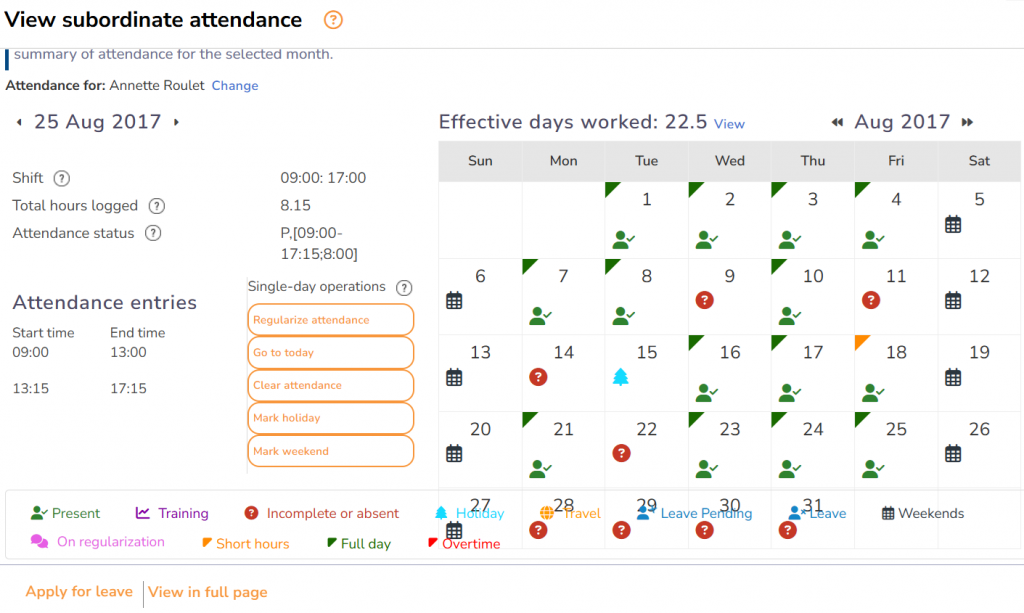Change the selected employee
Image resolution: width=1024 pixels, height=613 pixels.
coord(235,86)
